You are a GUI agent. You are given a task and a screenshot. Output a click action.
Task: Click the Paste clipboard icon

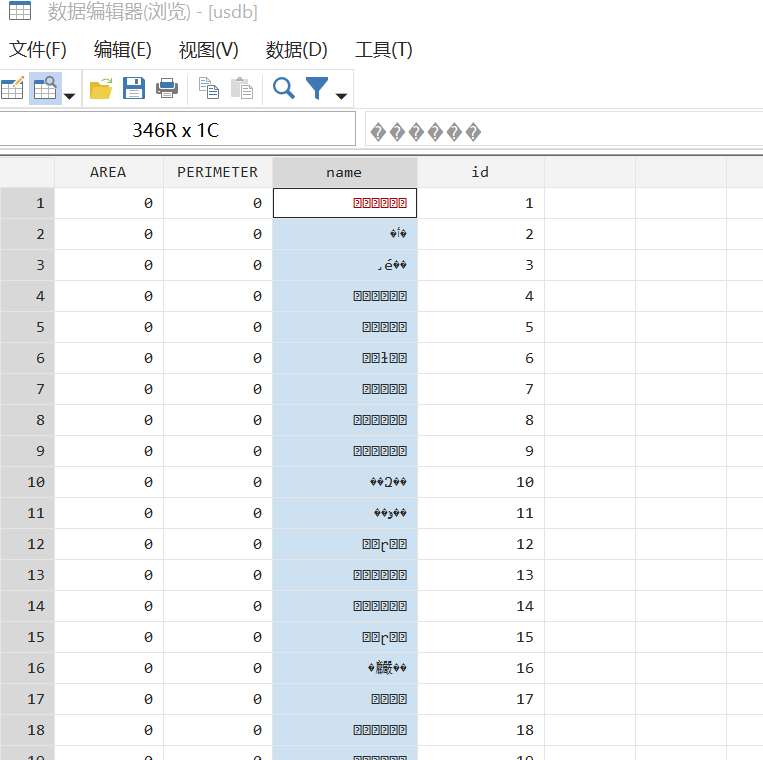tap(242, 89)
